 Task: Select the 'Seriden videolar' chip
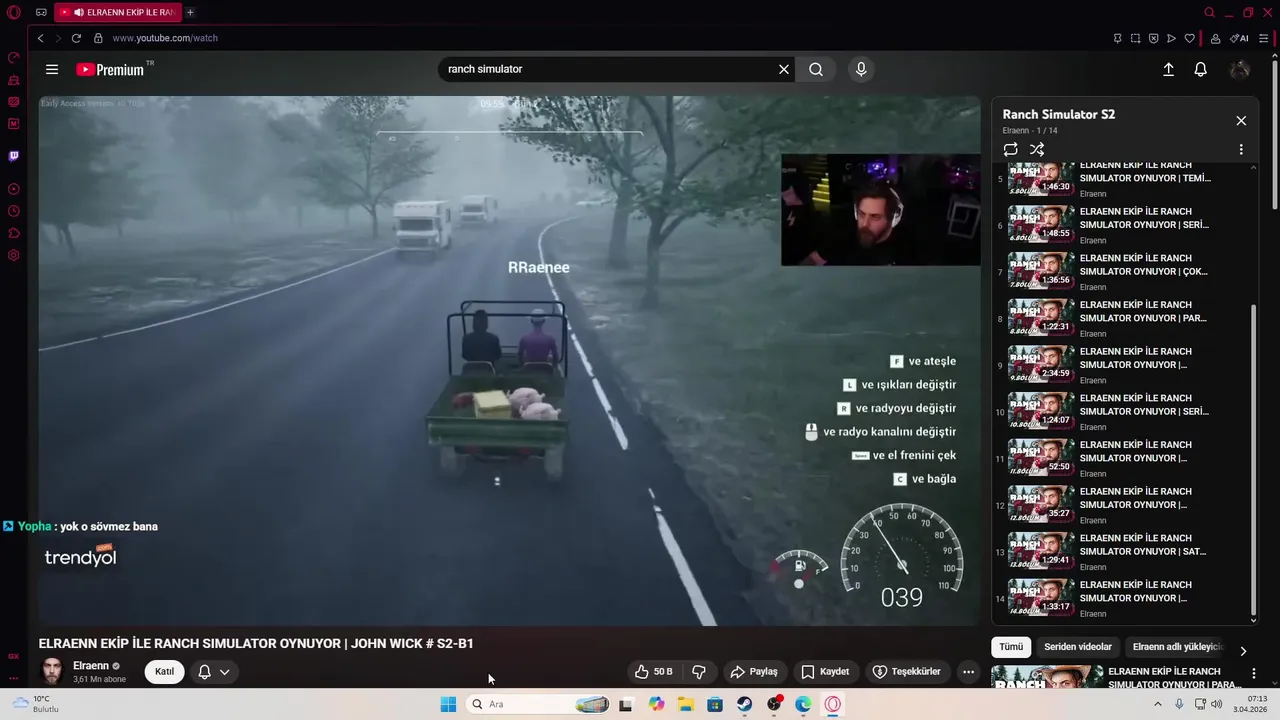[1078, 647]
